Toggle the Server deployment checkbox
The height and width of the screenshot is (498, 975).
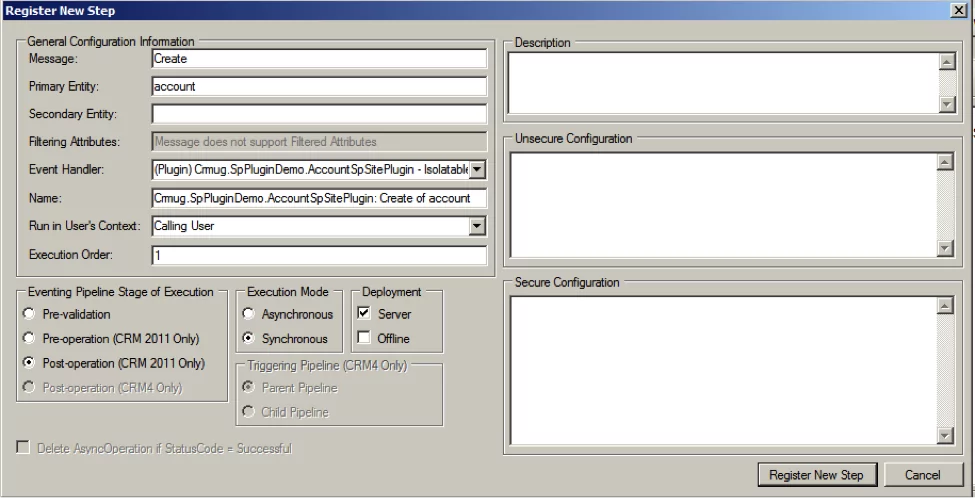[364, 313]
